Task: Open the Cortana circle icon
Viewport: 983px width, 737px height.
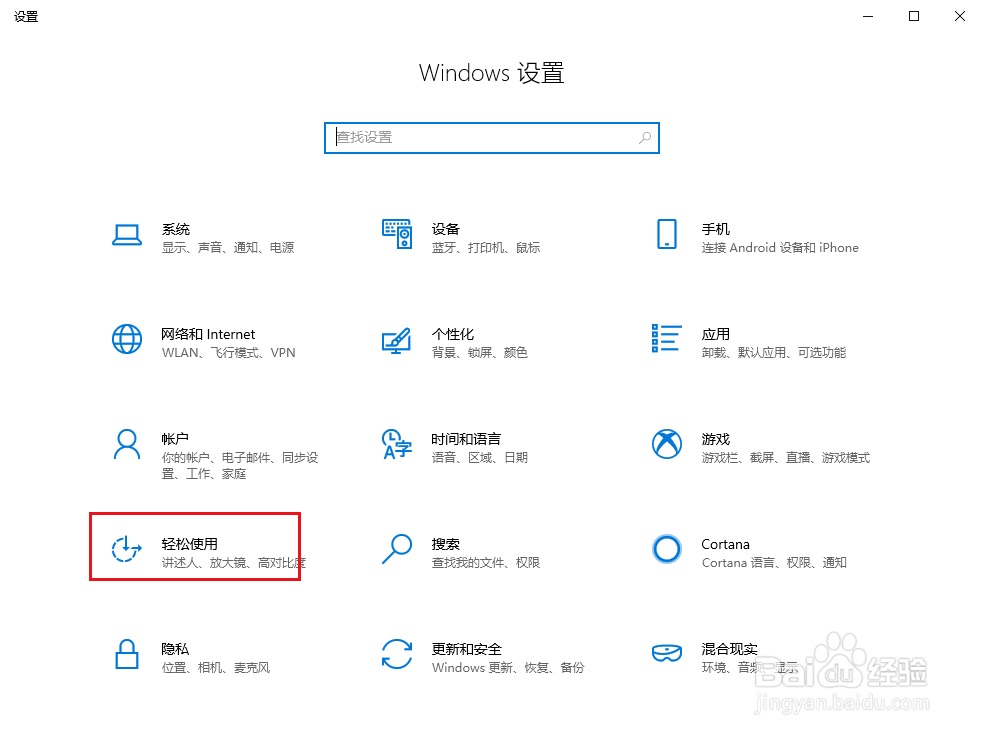Action: [x=666, y=549]
